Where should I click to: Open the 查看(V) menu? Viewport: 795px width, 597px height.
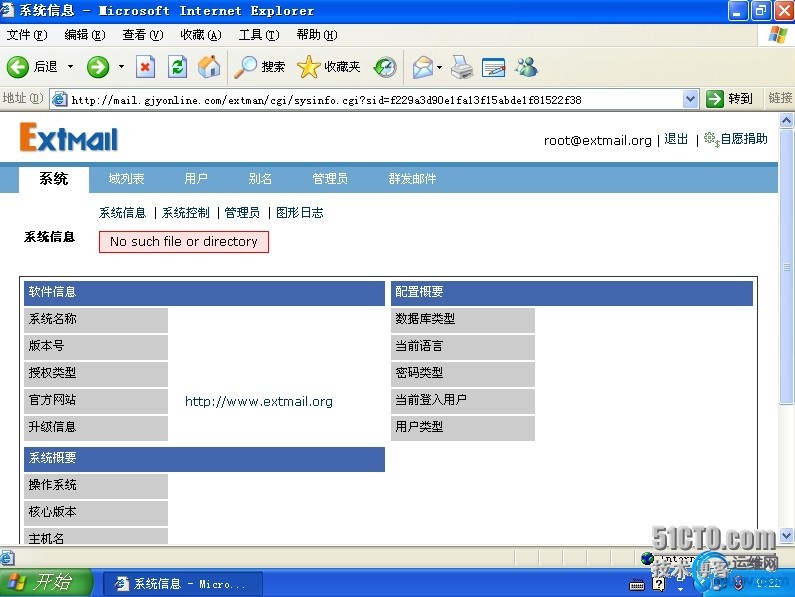(142, 35)
